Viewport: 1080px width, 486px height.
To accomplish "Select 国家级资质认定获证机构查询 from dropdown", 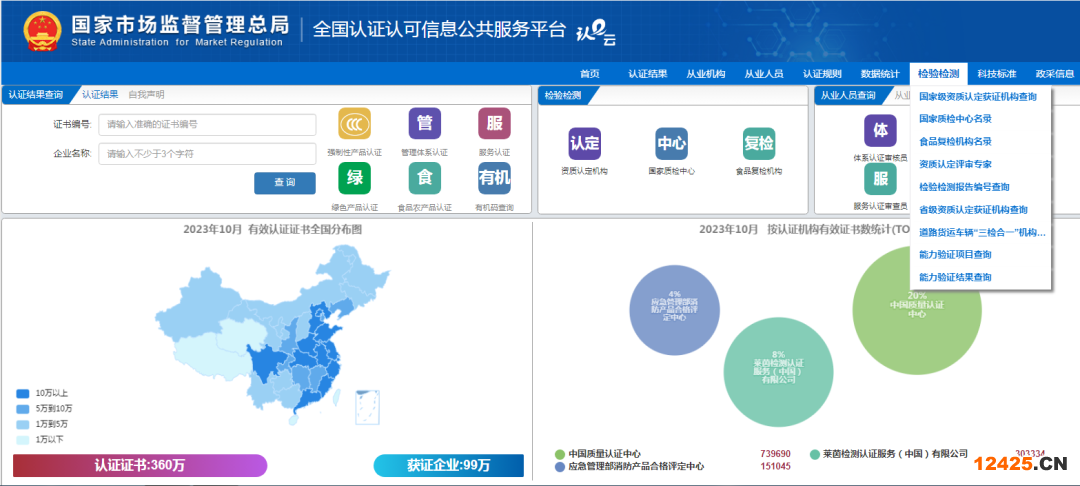I will point(978,97).
